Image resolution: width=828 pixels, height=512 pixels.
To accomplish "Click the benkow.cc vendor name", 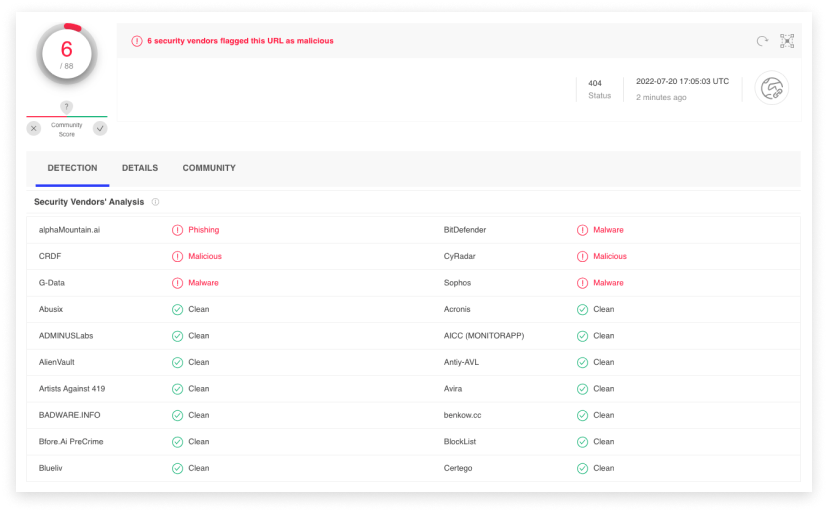I will point(463,415).
